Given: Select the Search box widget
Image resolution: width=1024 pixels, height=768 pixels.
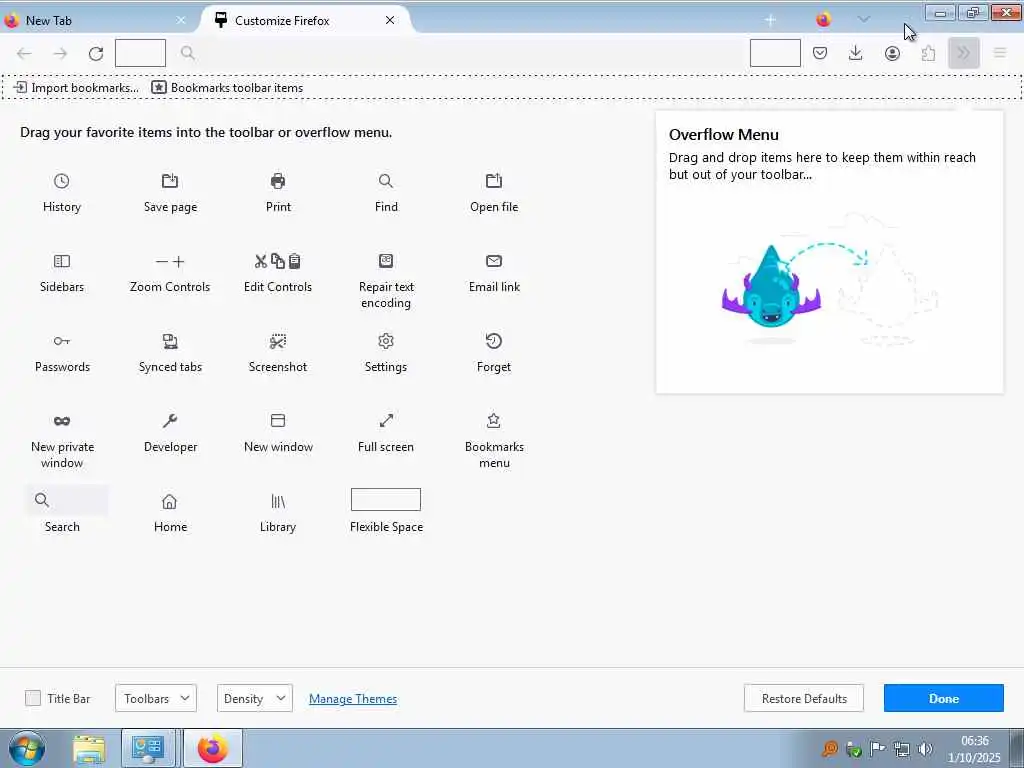Looking at the screenshot, I should coord(67,500).
